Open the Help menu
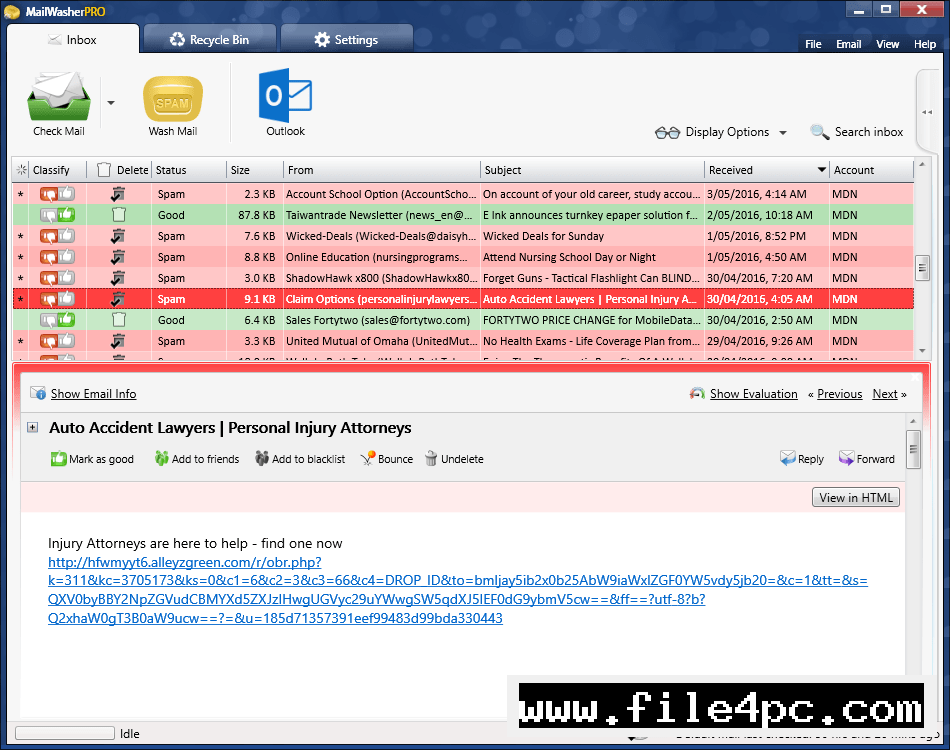 pos(925,44)
